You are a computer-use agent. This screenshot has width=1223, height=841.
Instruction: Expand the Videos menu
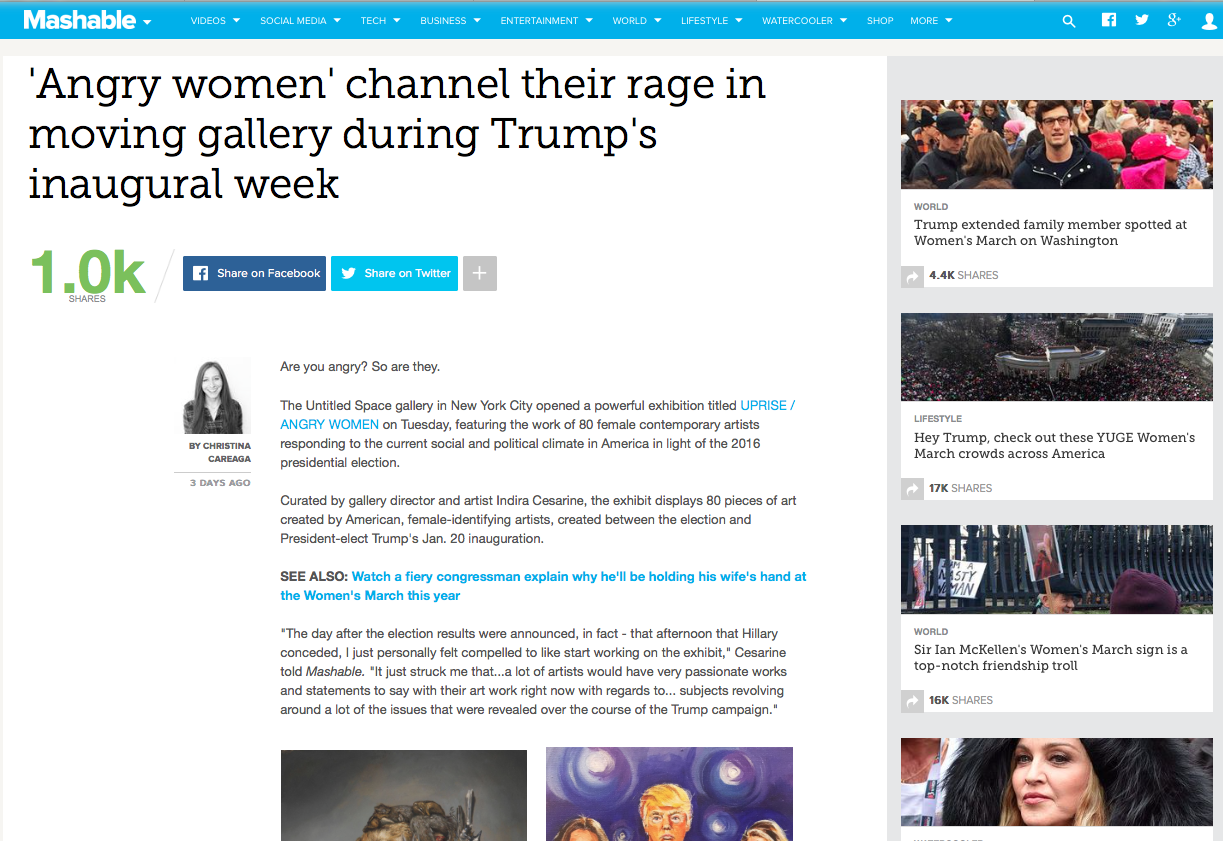(214, 20)
